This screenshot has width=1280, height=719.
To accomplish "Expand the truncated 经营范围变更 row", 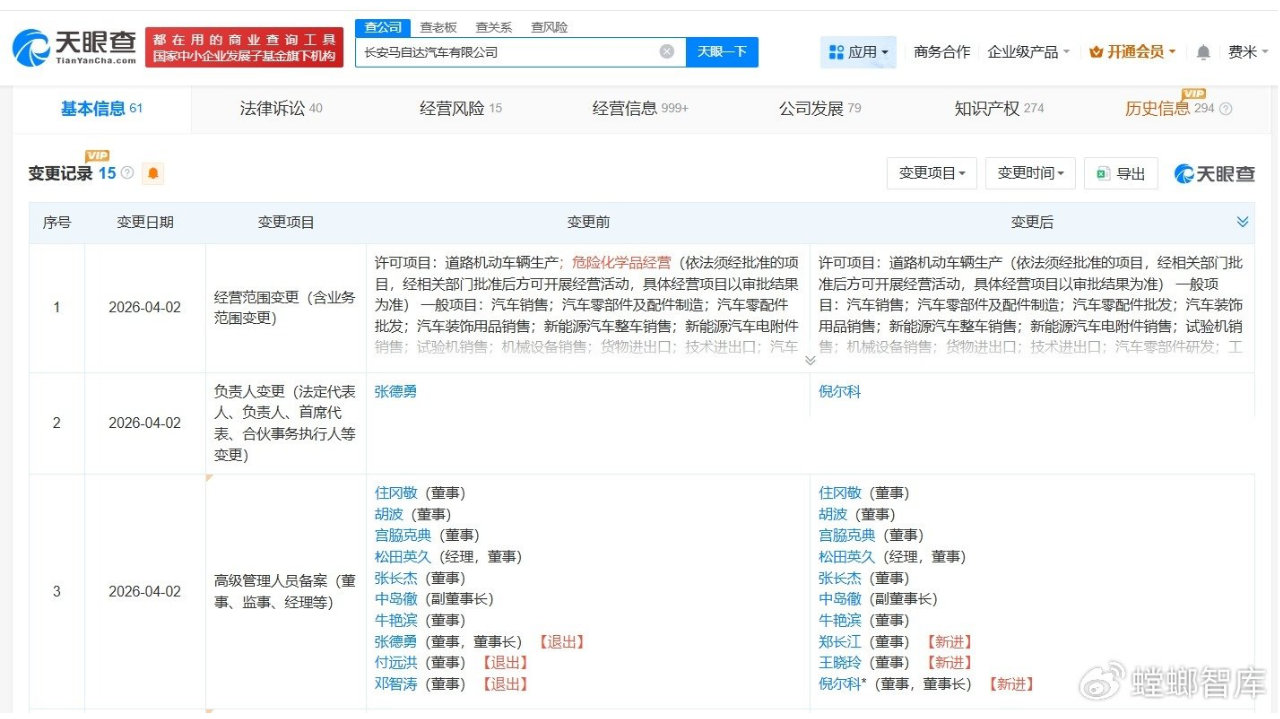I will click(810, 360).
